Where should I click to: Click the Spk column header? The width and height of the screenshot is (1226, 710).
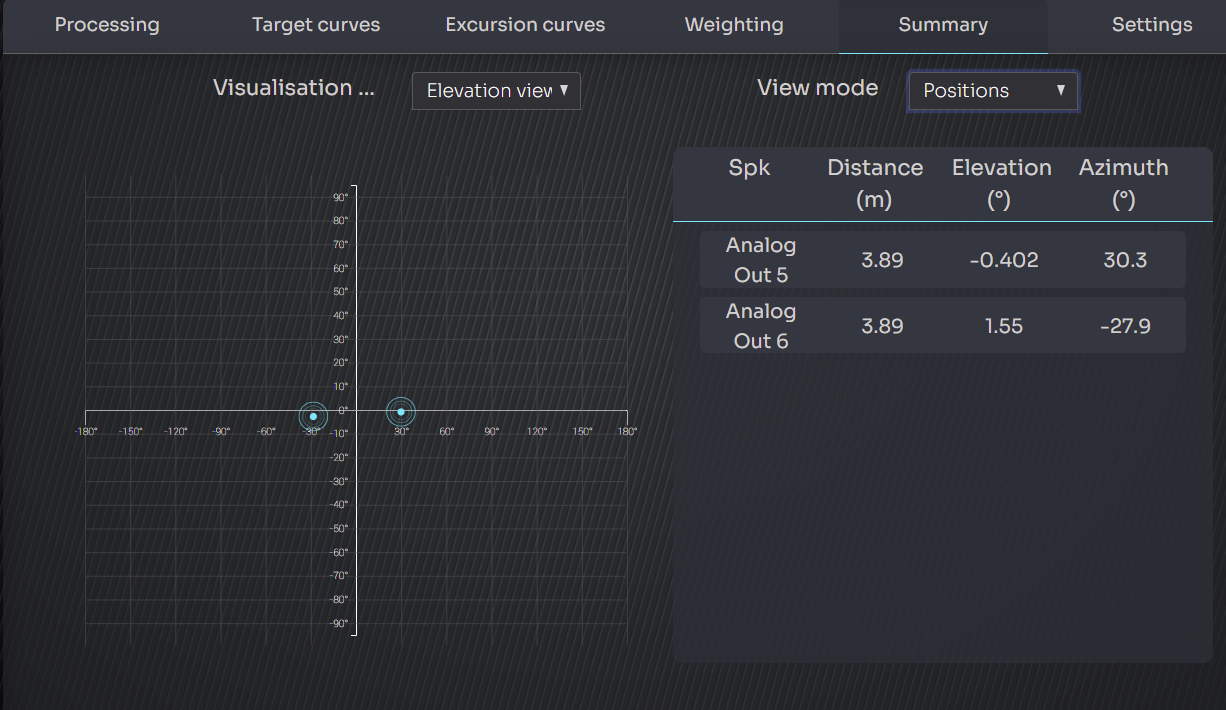pos(749,168)
